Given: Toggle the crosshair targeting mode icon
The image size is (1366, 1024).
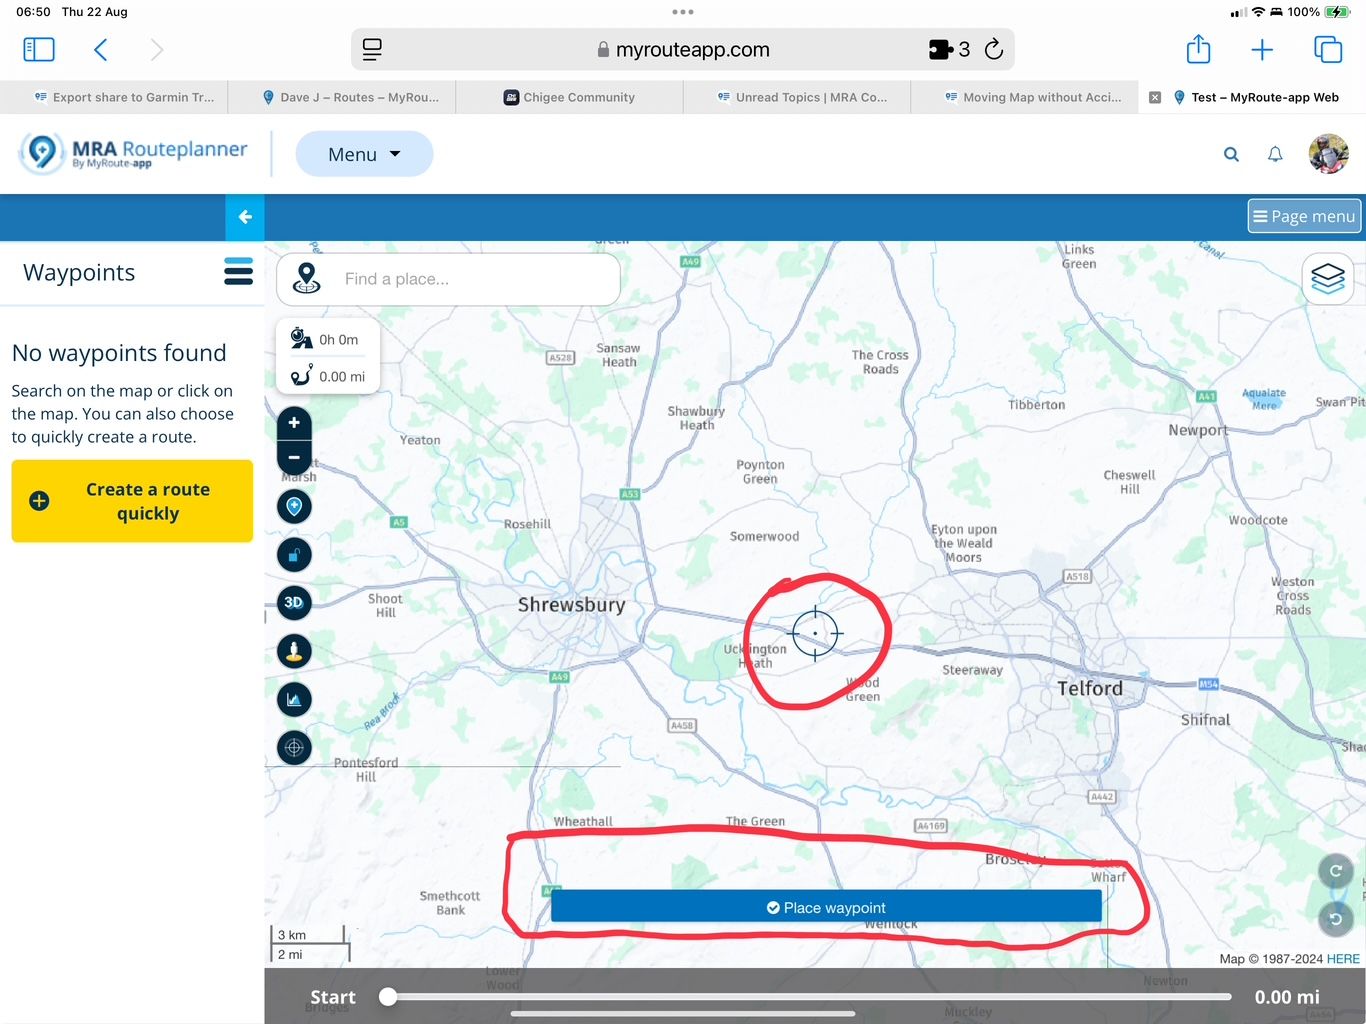Looking at the screenshot, I should coord(294,748).
